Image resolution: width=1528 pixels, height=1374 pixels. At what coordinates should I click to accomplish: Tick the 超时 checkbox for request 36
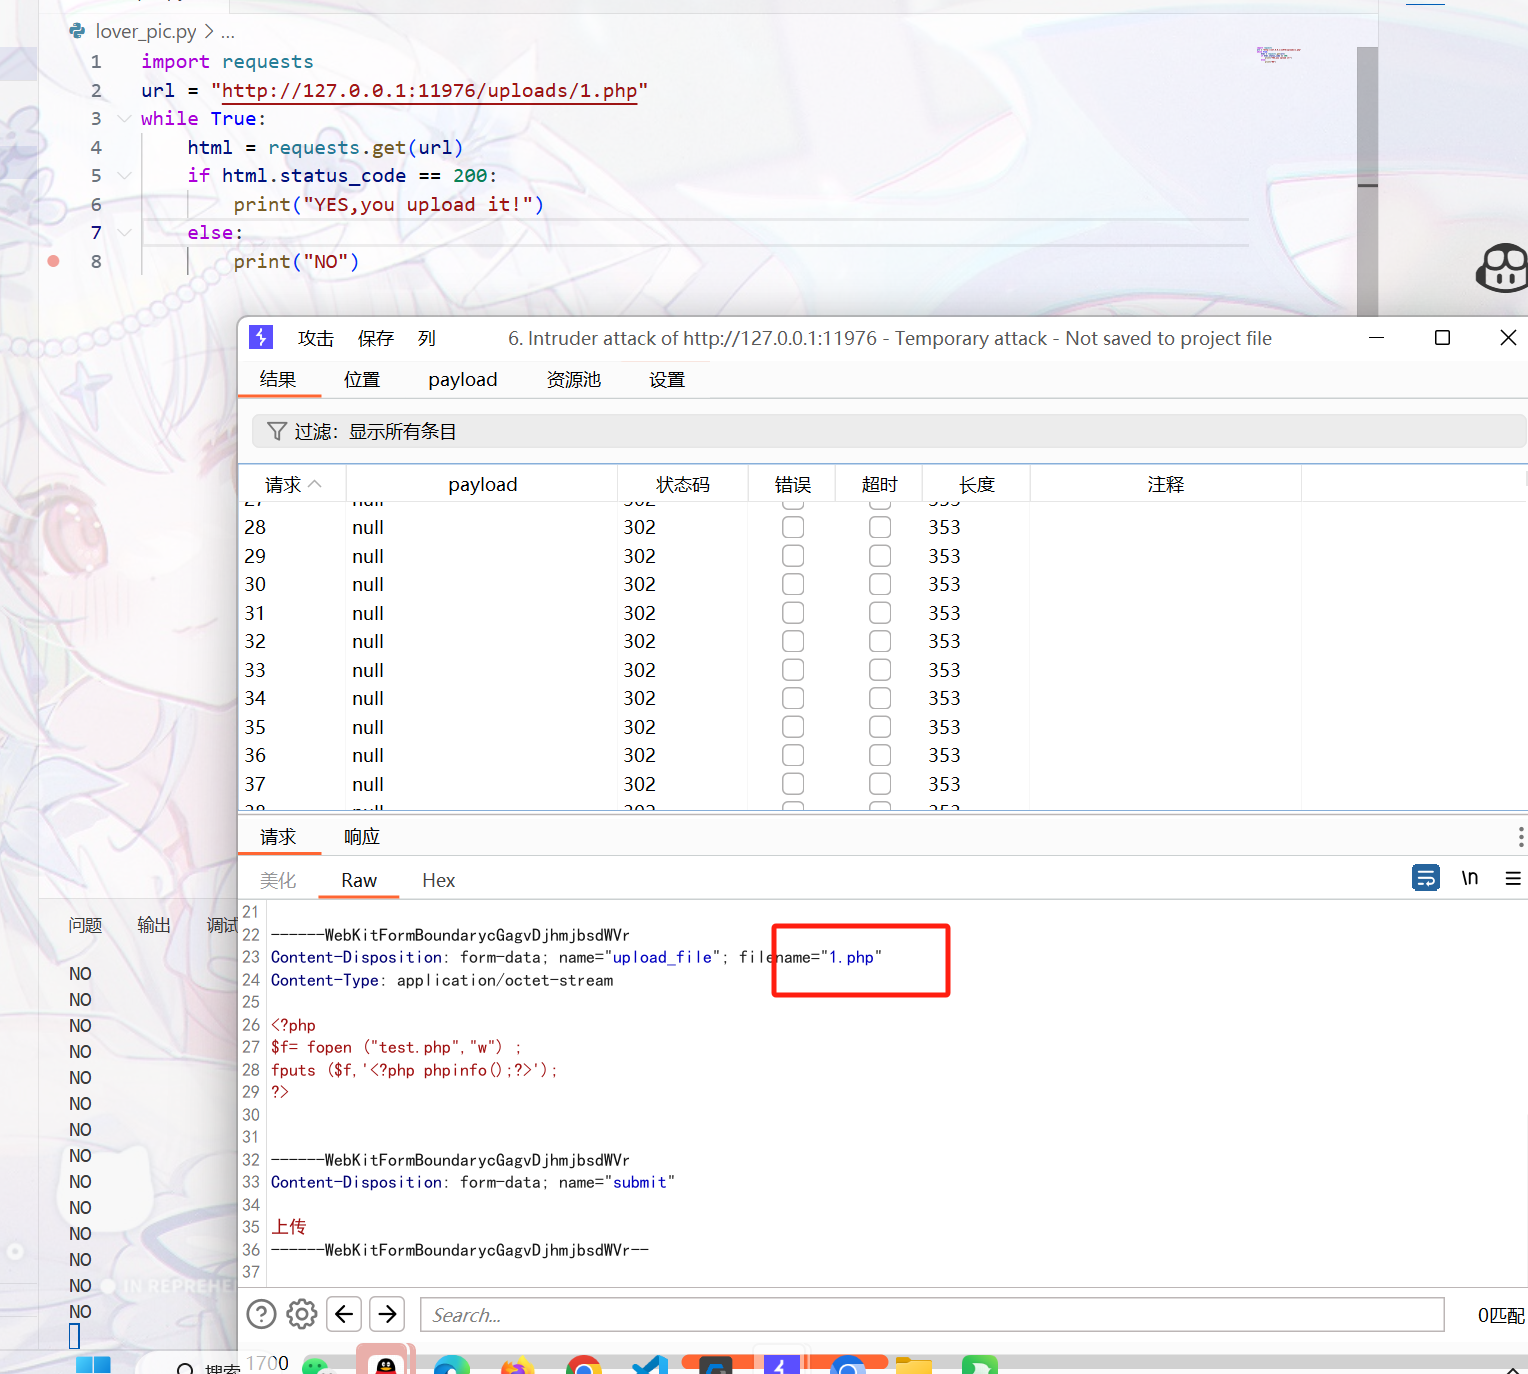pos(880,755)
